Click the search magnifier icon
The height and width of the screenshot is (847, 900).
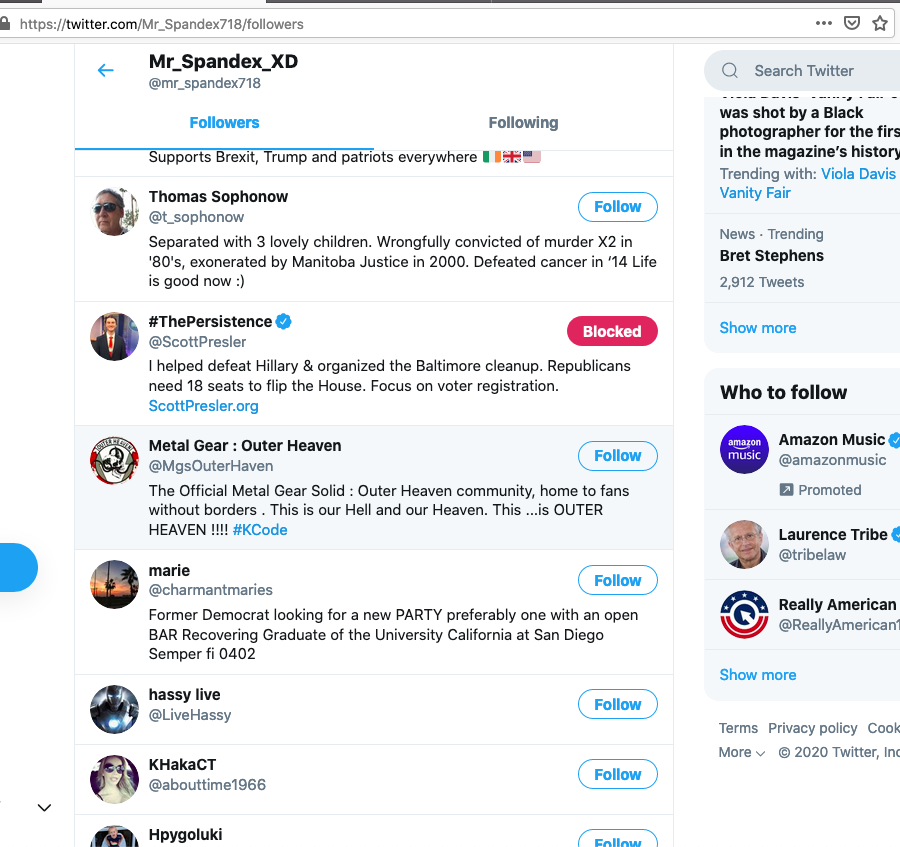click(730, 71)
